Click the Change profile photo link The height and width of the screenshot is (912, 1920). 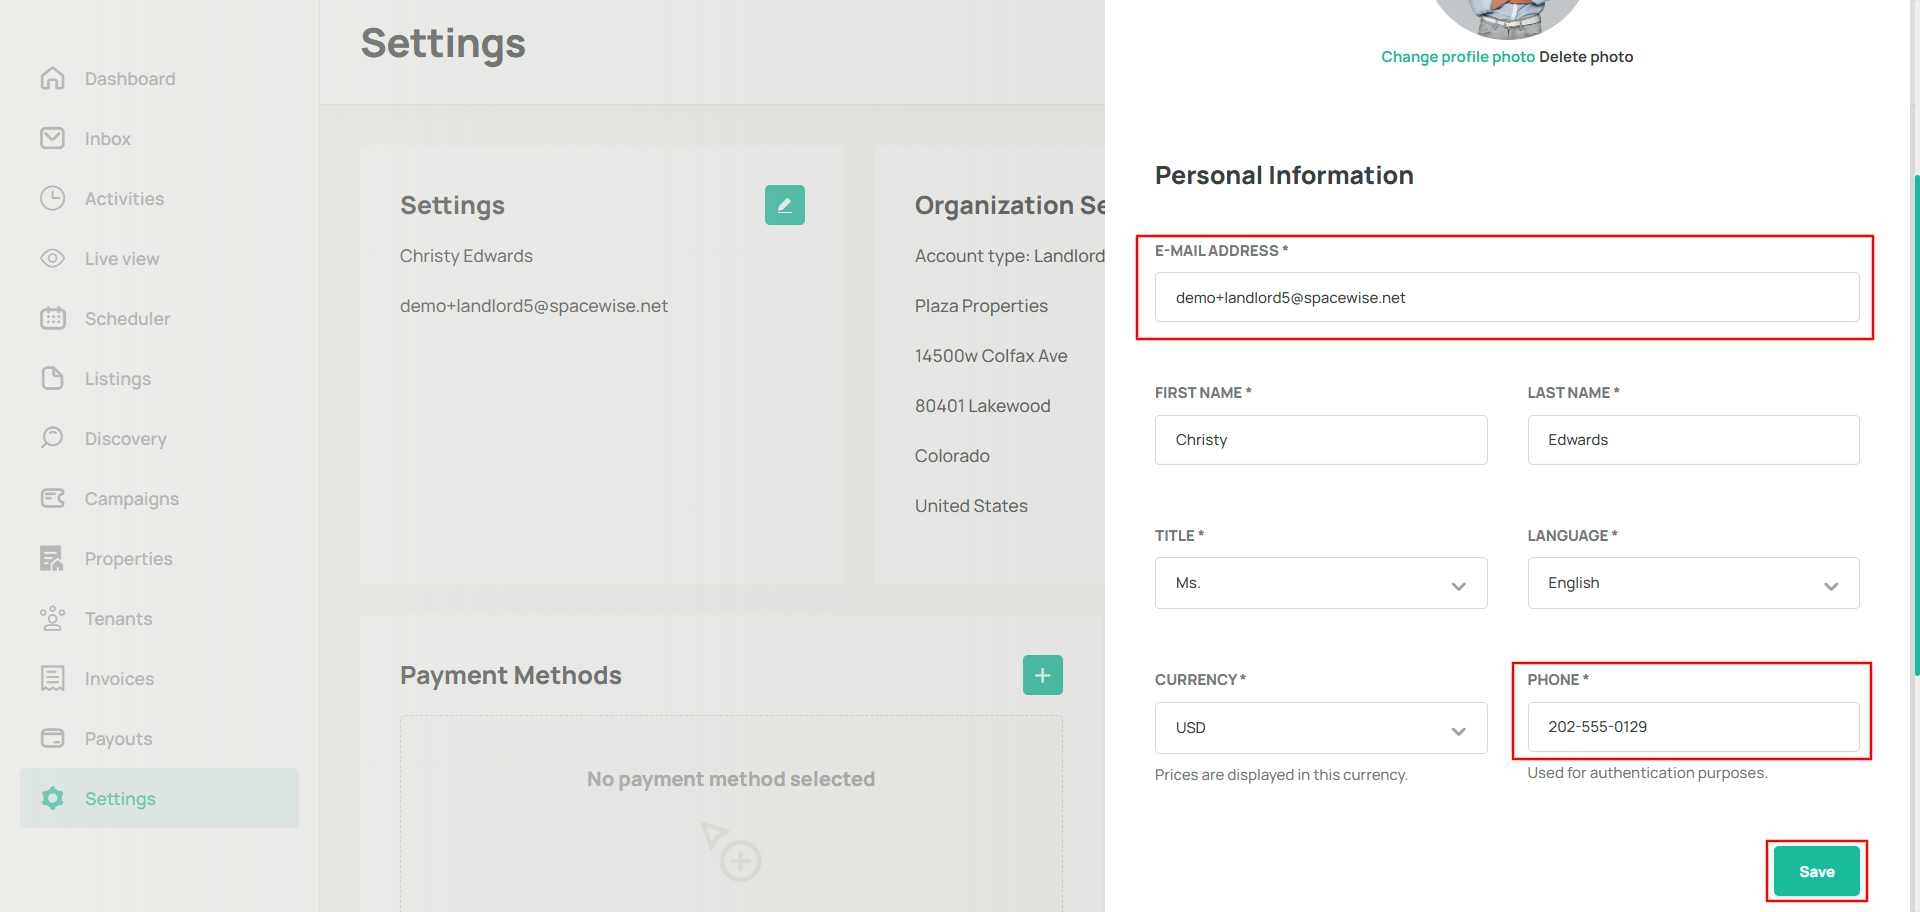(1457, 57)
